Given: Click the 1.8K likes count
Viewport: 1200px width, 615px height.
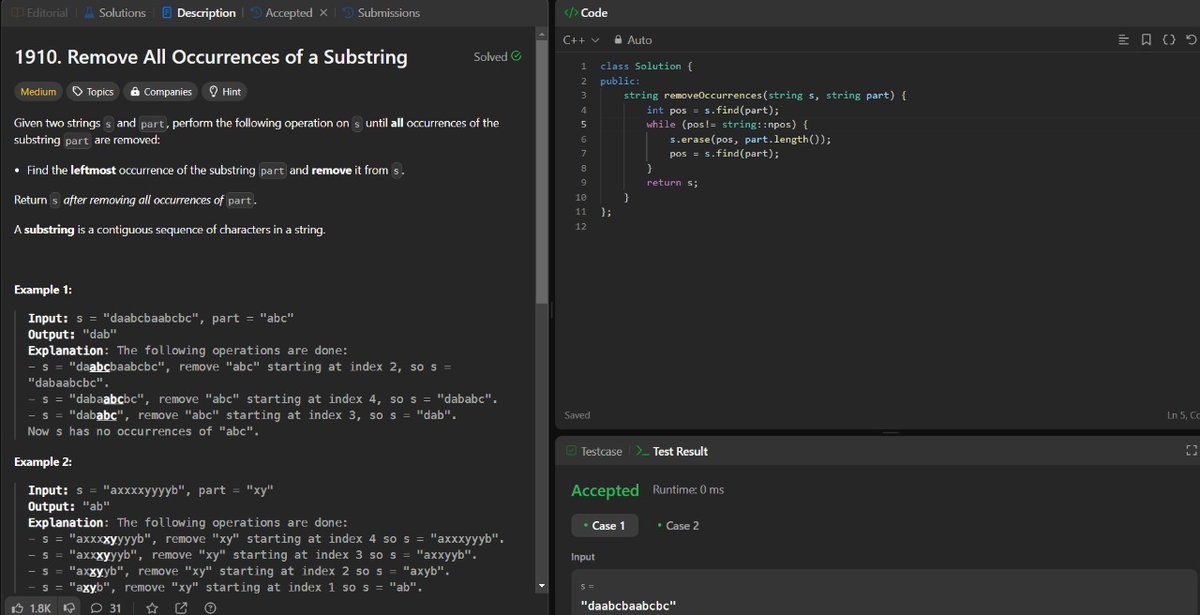Looking at the screenshot, I should [x=41, y=608].
